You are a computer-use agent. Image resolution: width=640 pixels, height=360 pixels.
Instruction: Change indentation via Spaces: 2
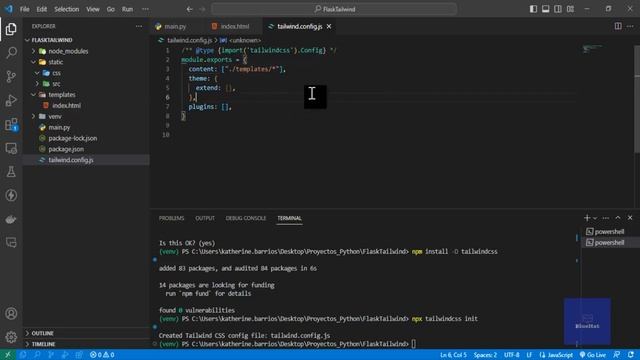coord(485,355)
